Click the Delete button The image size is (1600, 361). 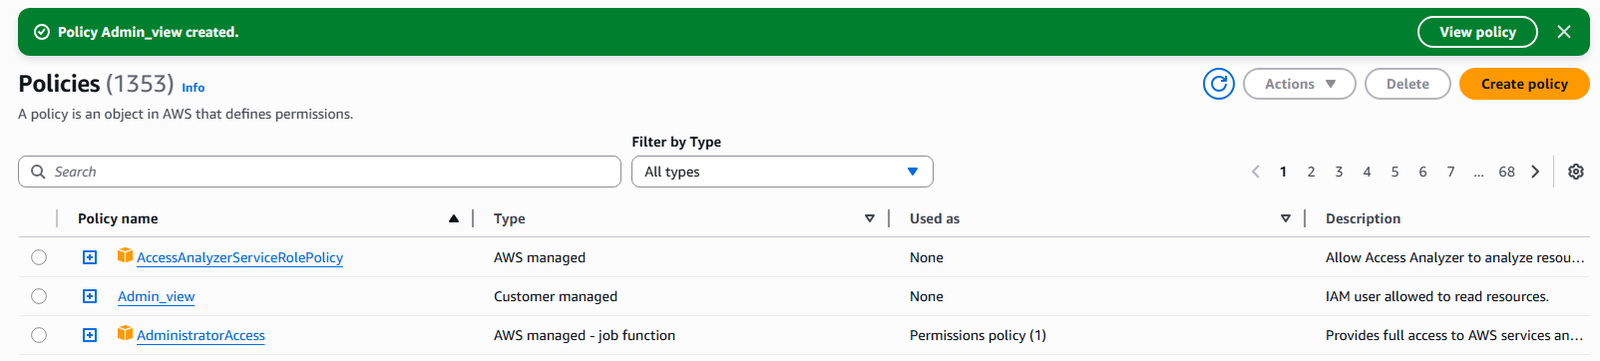[x=1407, y=84]
